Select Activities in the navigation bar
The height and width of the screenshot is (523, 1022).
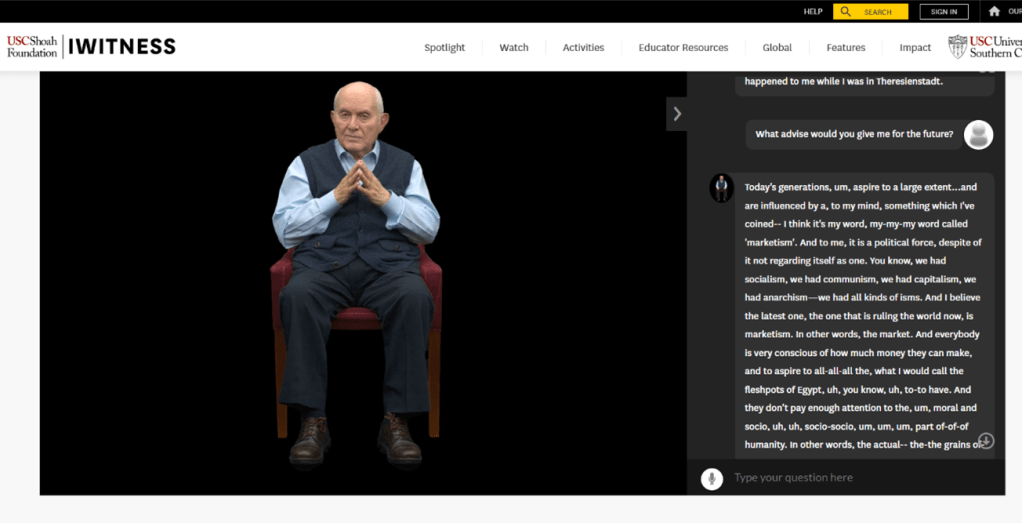pos(583,47)
